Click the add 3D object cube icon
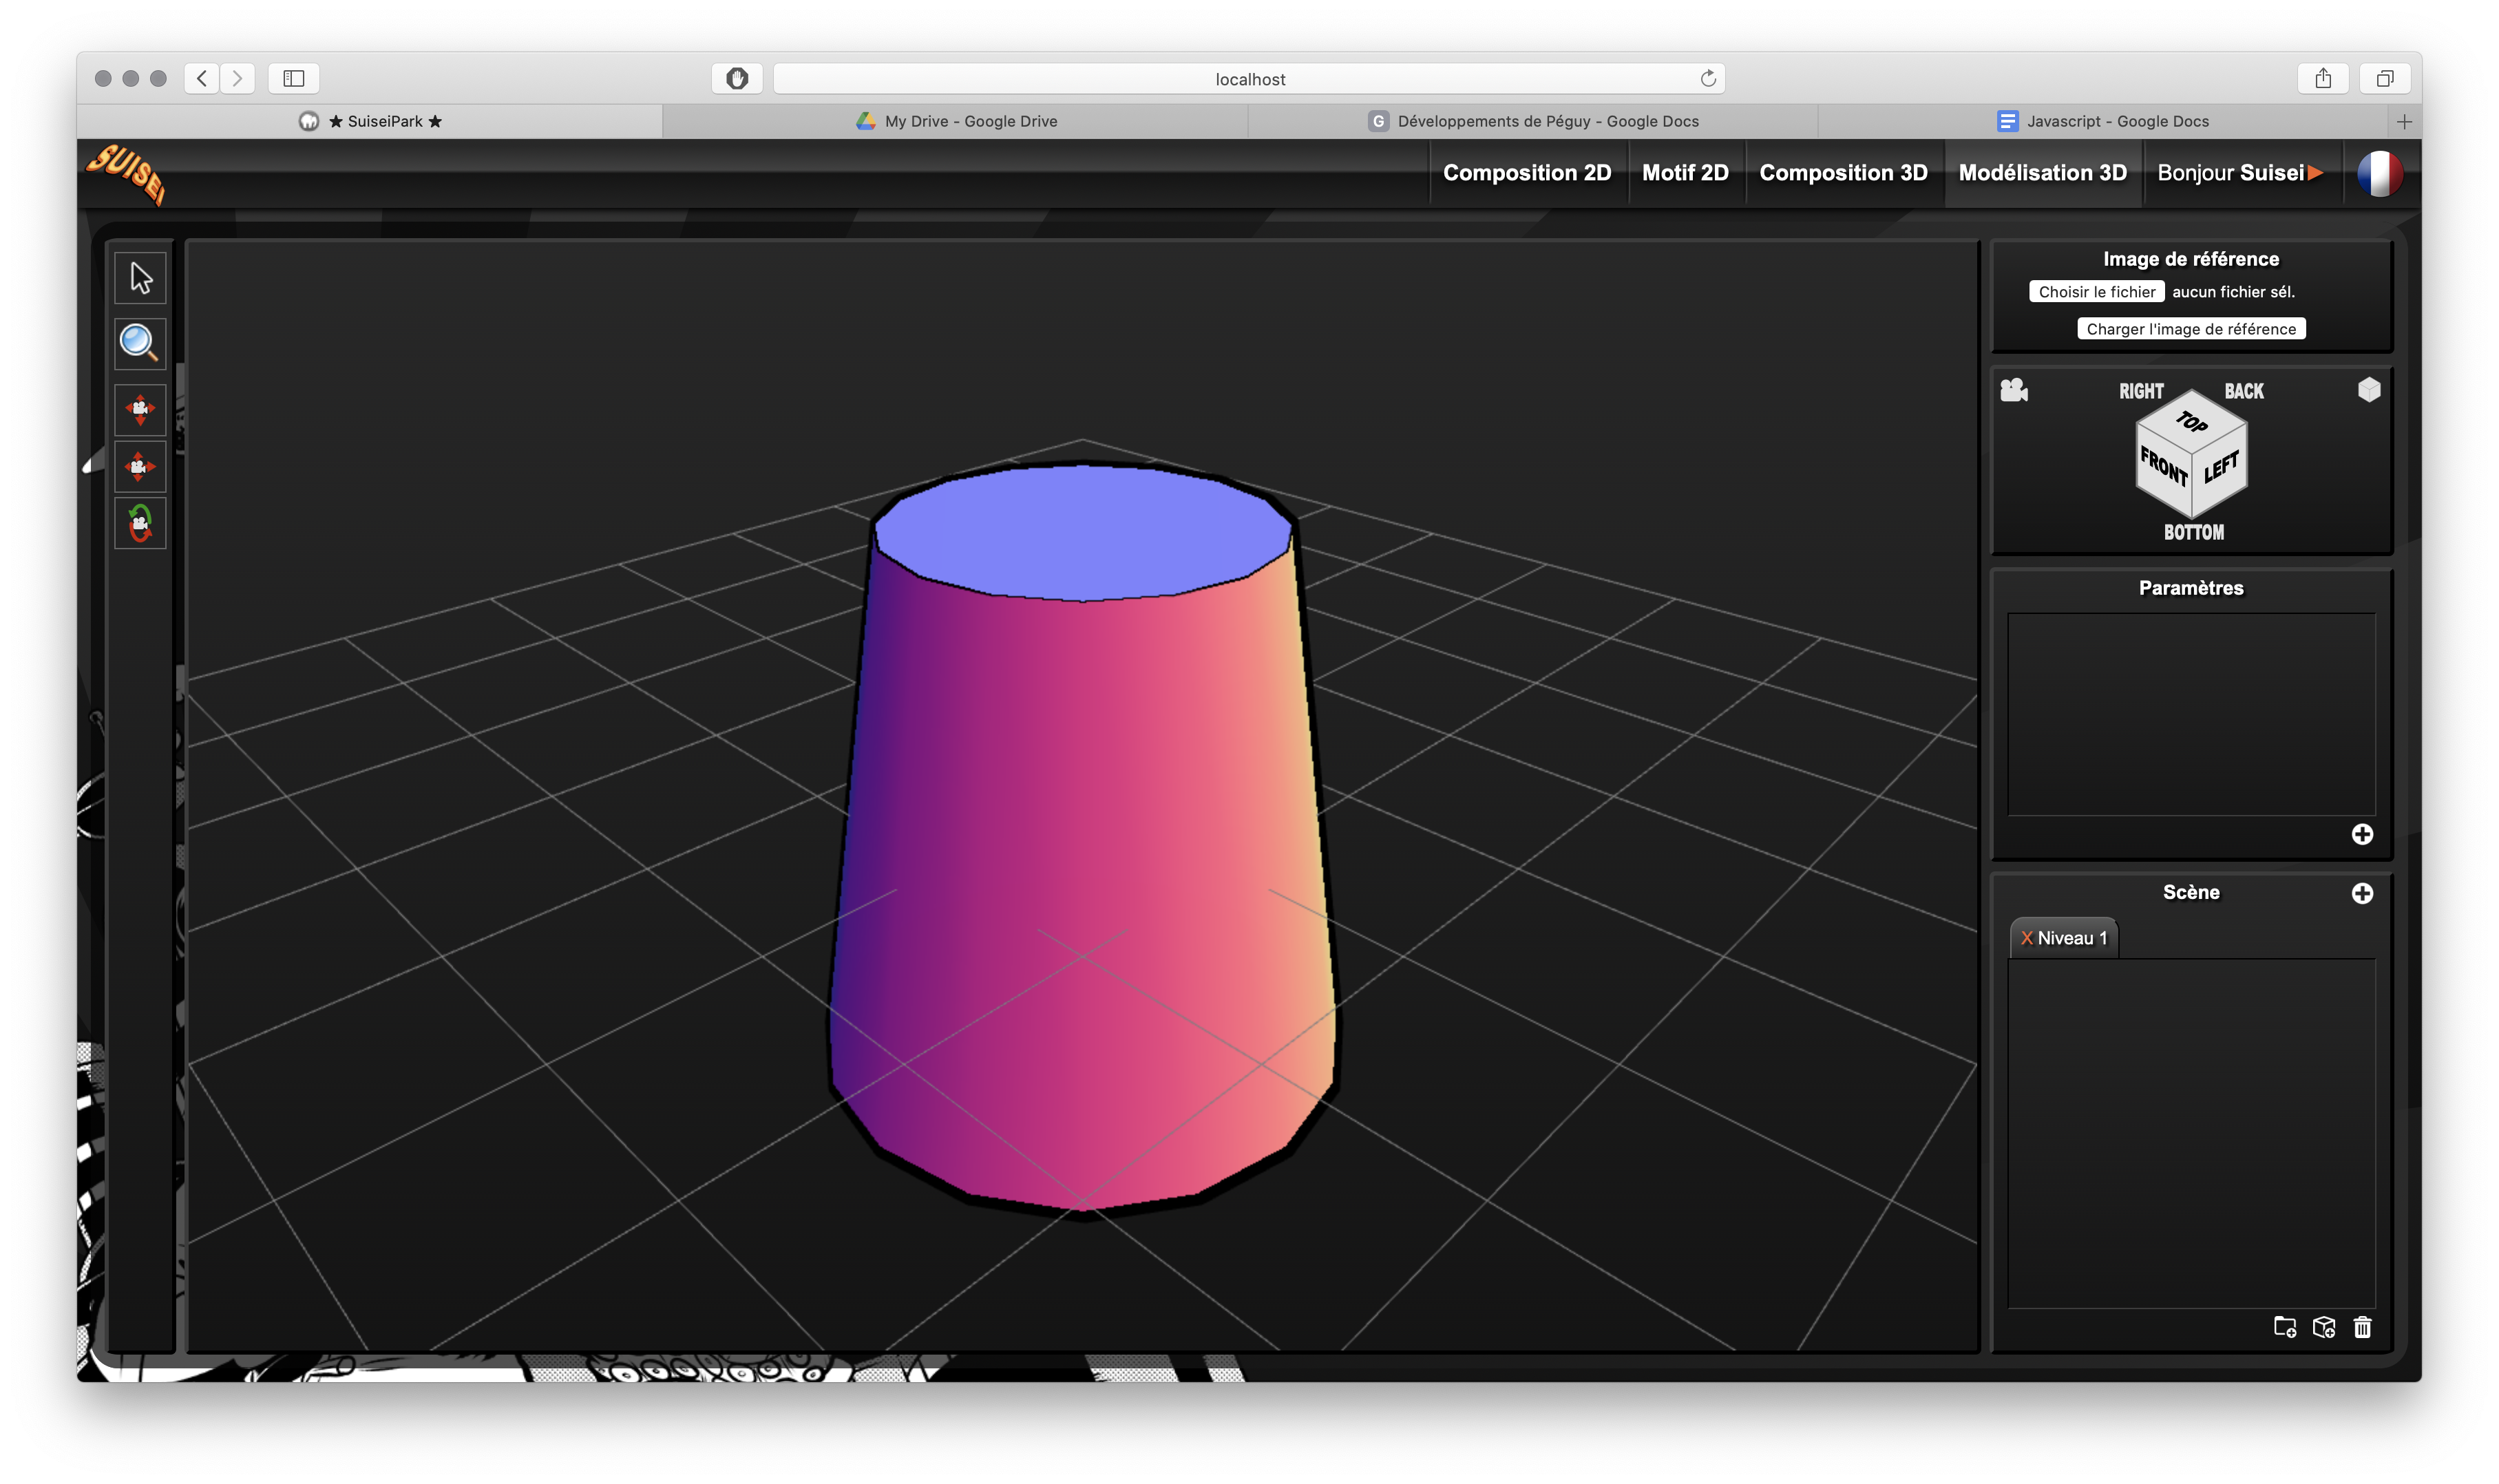Viewport: 2499px width, 1484px height. click(x=2323, y=1327)
